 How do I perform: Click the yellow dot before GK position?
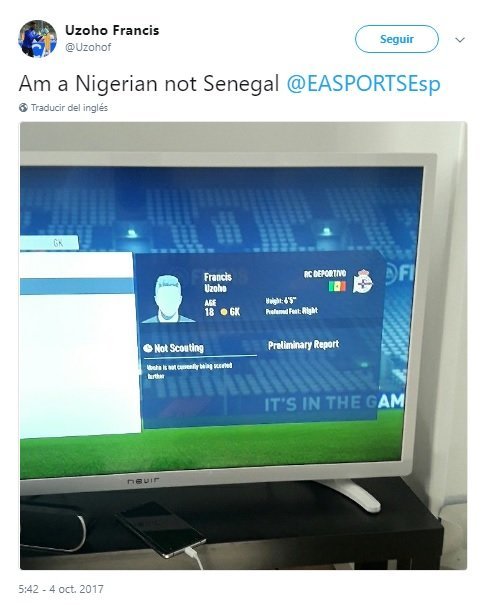pyautogui.click(x=224, y=312)
